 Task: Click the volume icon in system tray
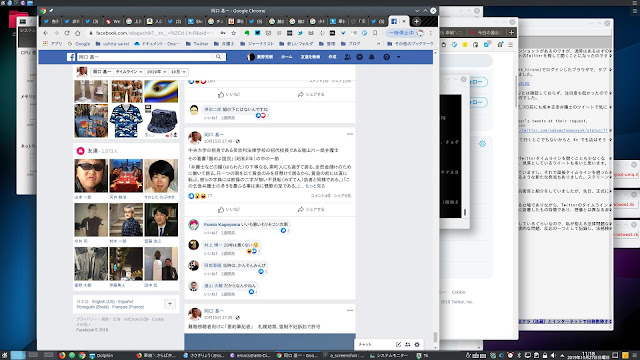click(553, 356)
